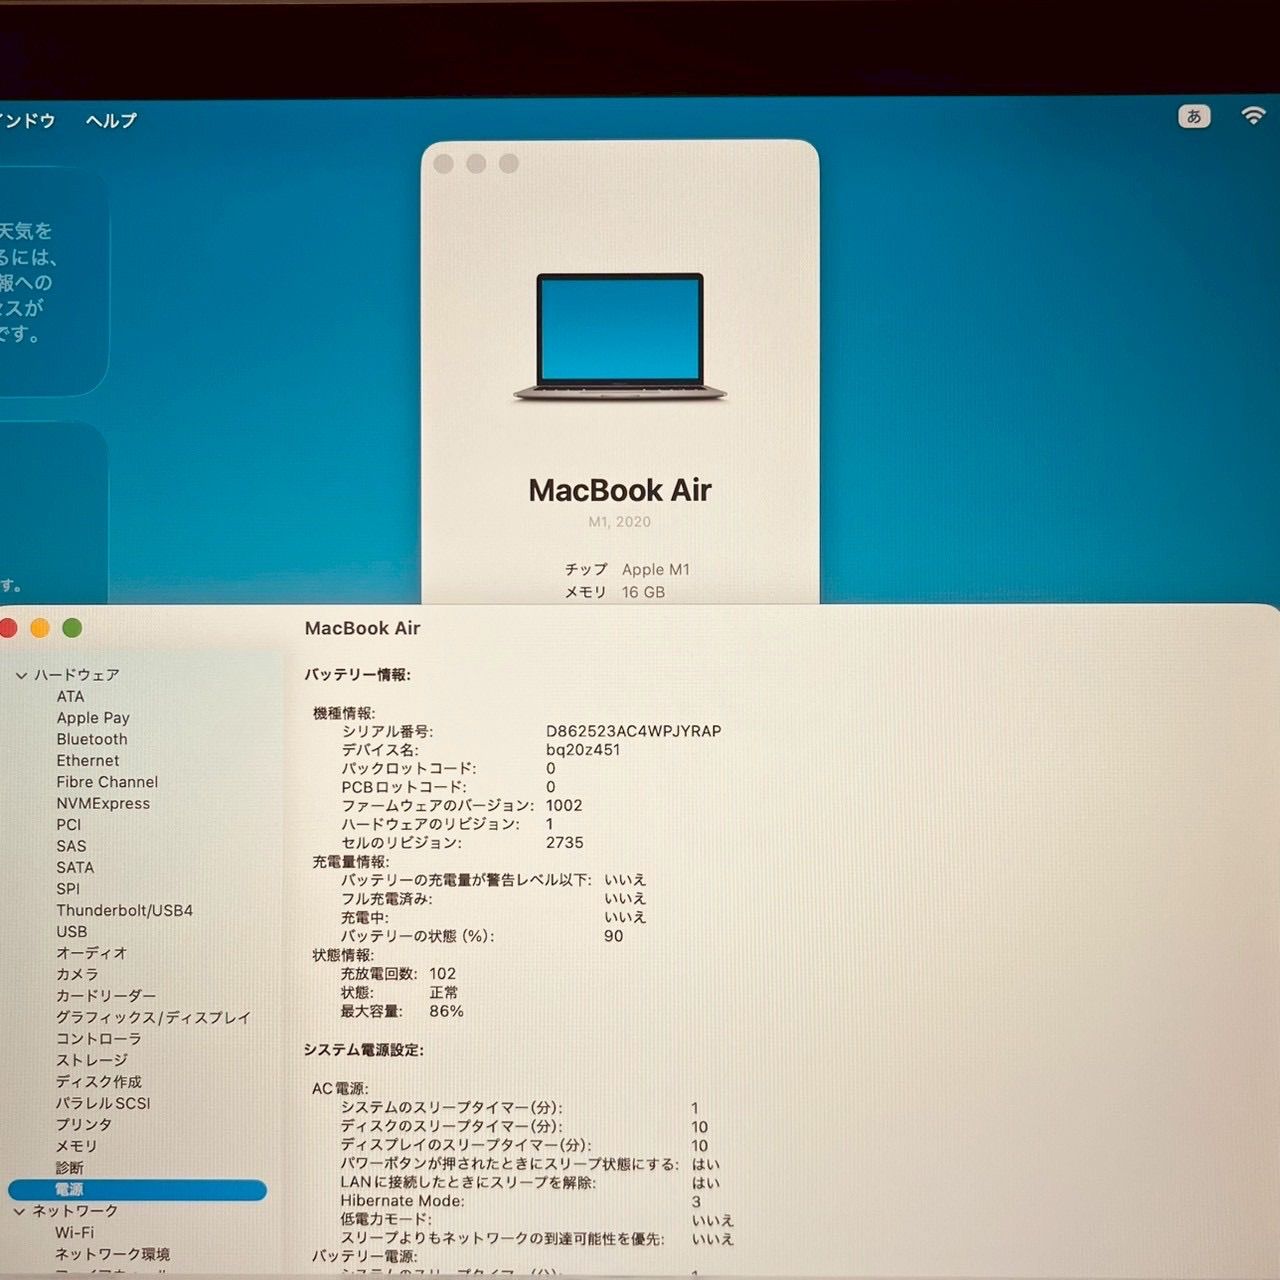Select Bluetooth in the sidebar
Screen dimensions: 1280x1280
coord(92,739)
